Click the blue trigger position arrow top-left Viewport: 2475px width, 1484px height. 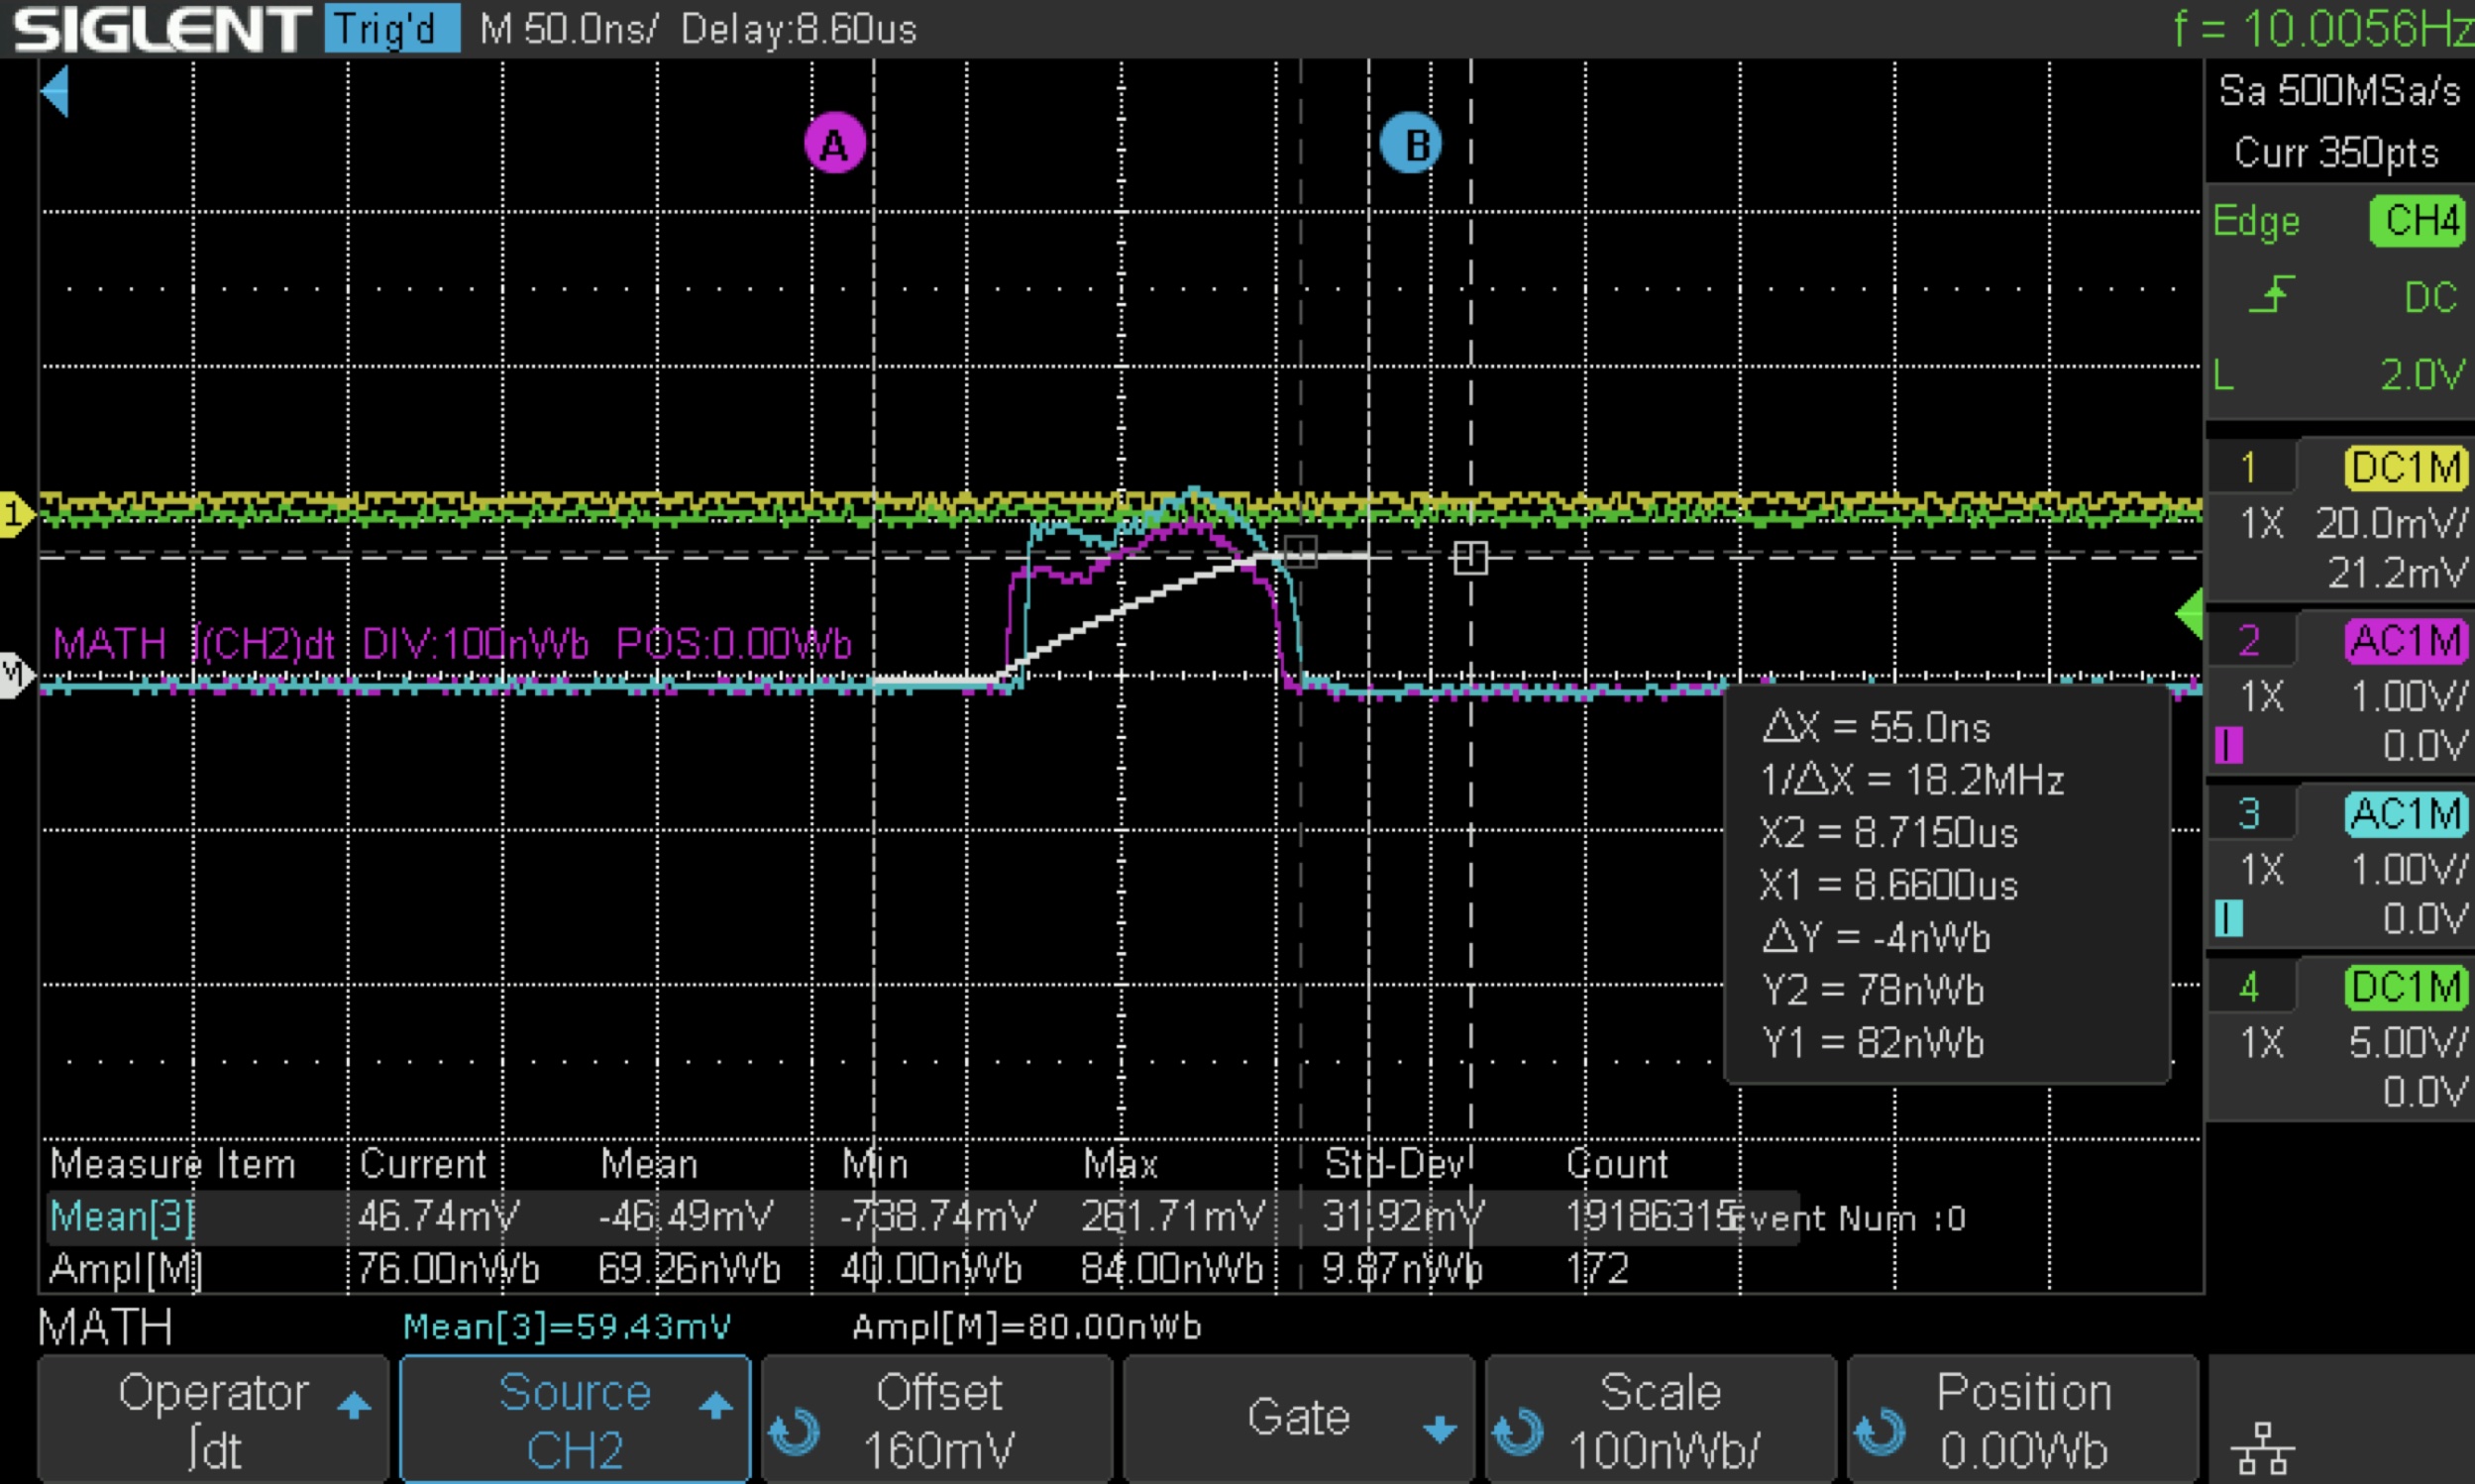(x=55, y=92)
